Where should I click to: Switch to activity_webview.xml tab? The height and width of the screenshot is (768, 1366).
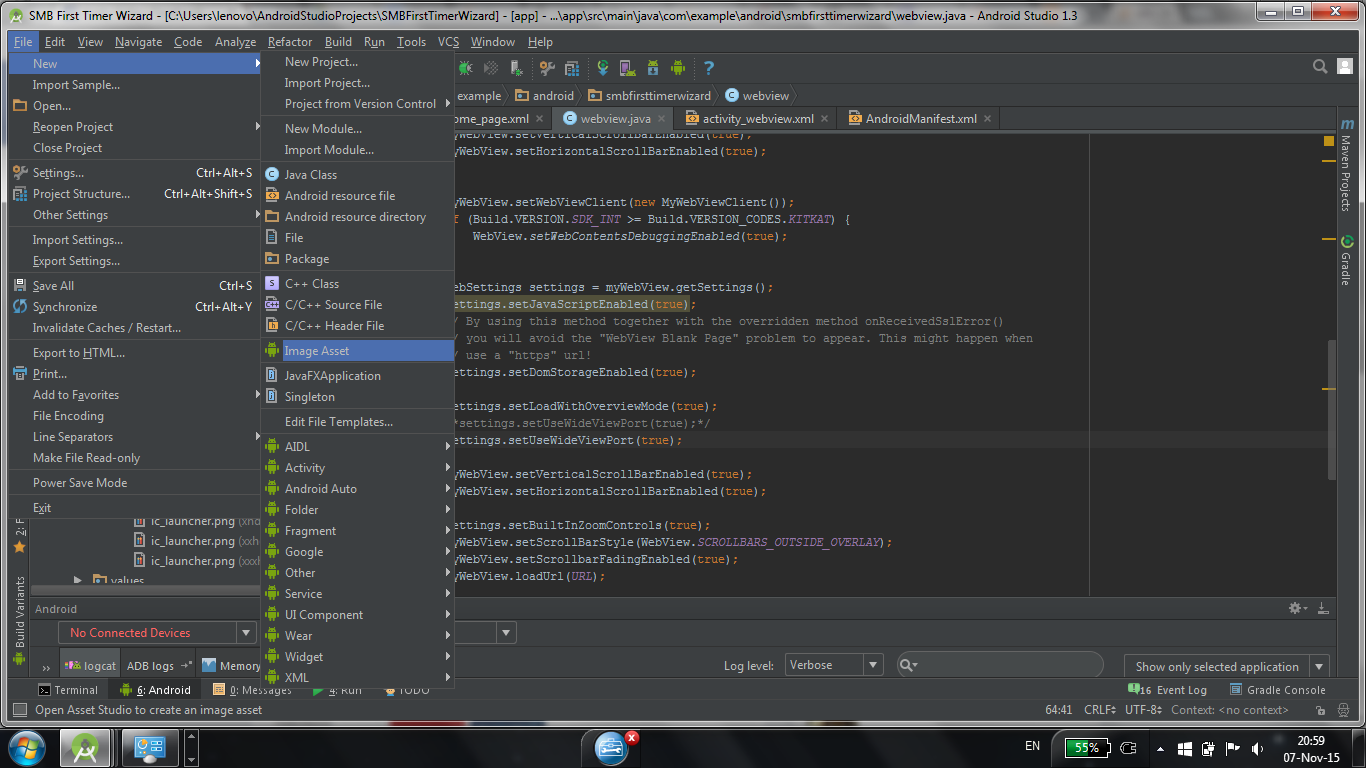pos(757,119)
